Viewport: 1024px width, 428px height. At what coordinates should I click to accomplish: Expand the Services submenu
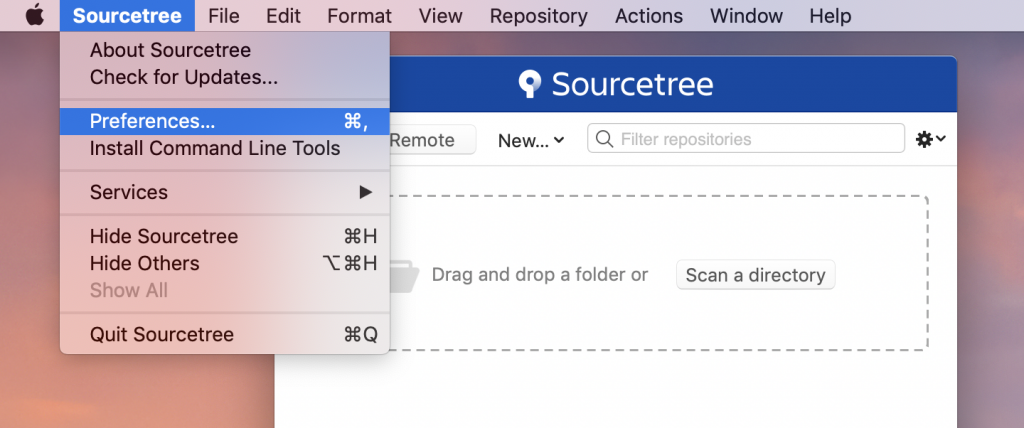225,192
